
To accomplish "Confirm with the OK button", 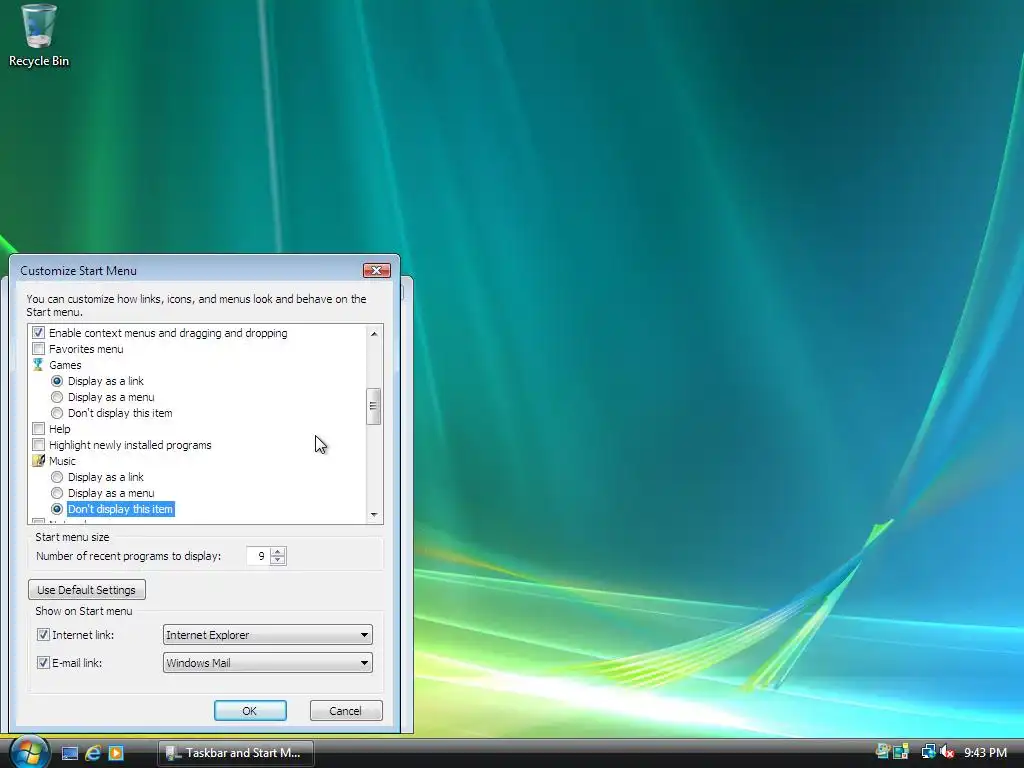I will [x=250, y=711].
